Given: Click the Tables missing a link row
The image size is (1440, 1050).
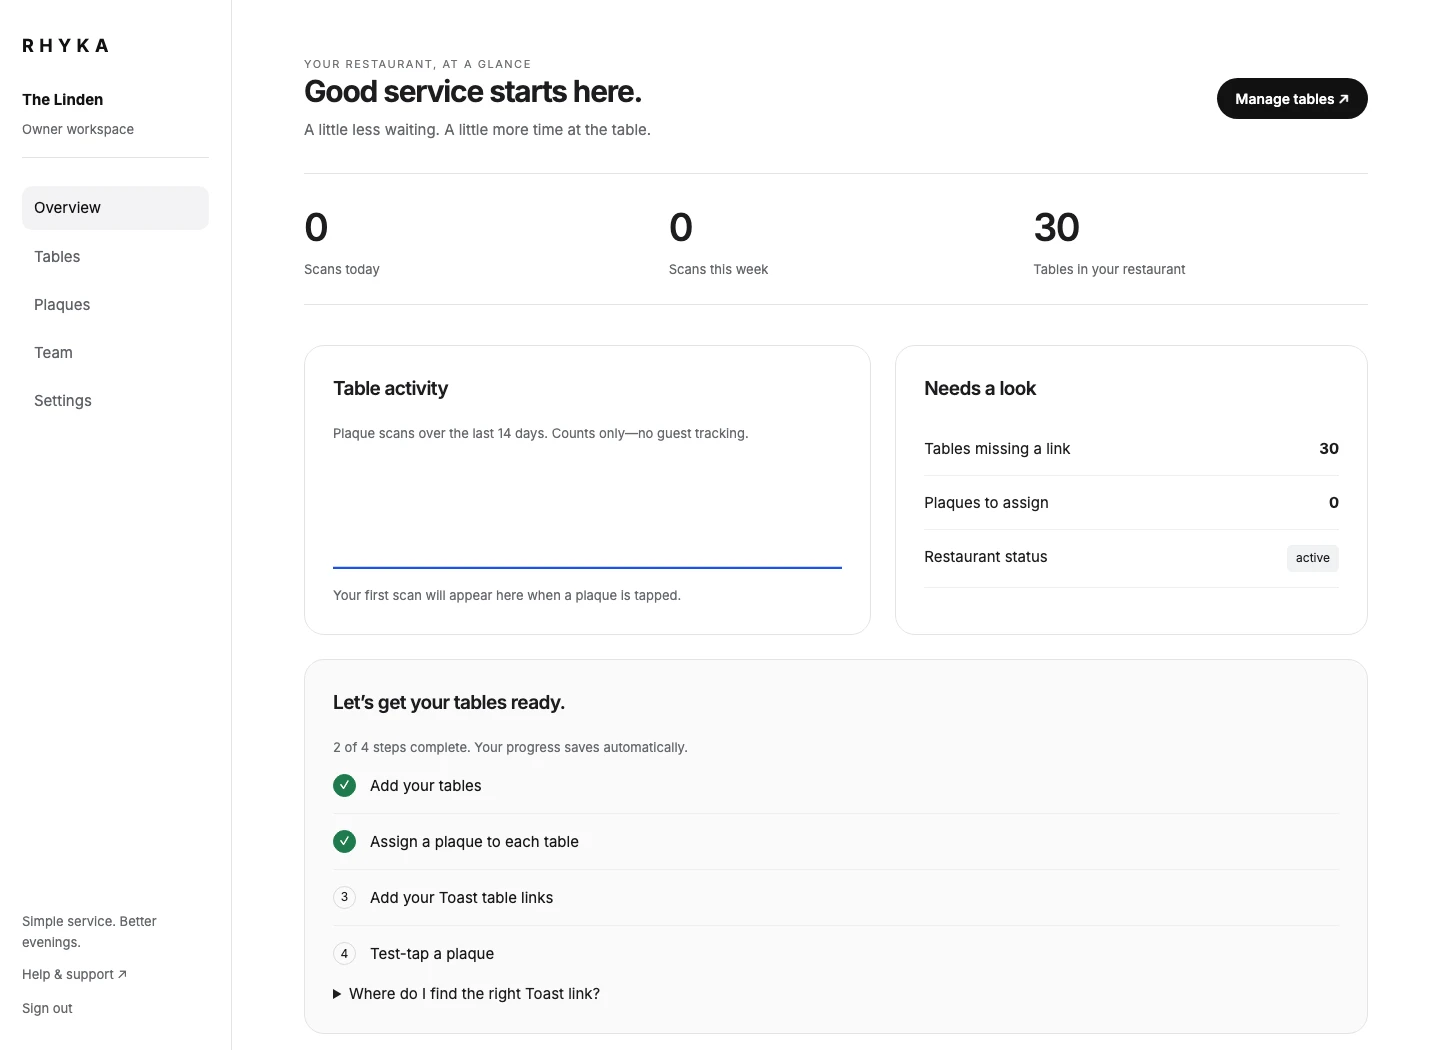Looking at the screenshot, I should 1131,449.
